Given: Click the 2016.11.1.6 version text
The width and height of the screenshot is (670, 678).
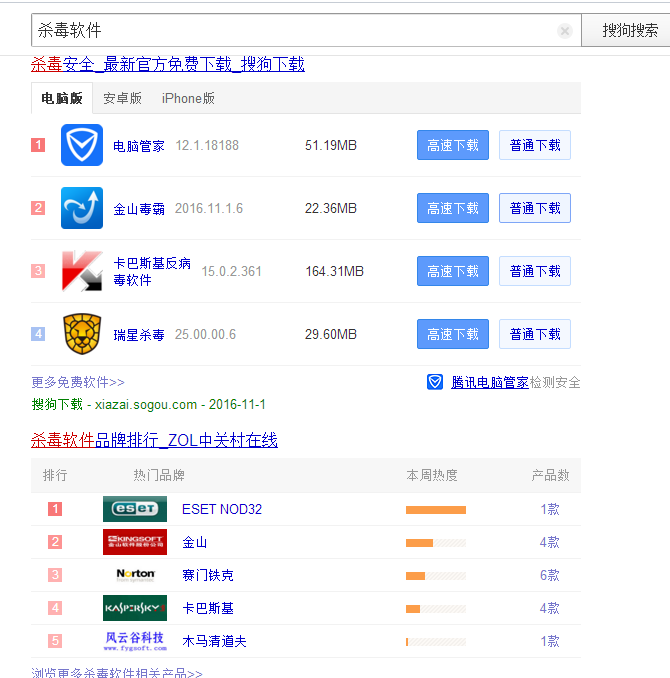Looking at the screenshot, I should tap(209, 208).
